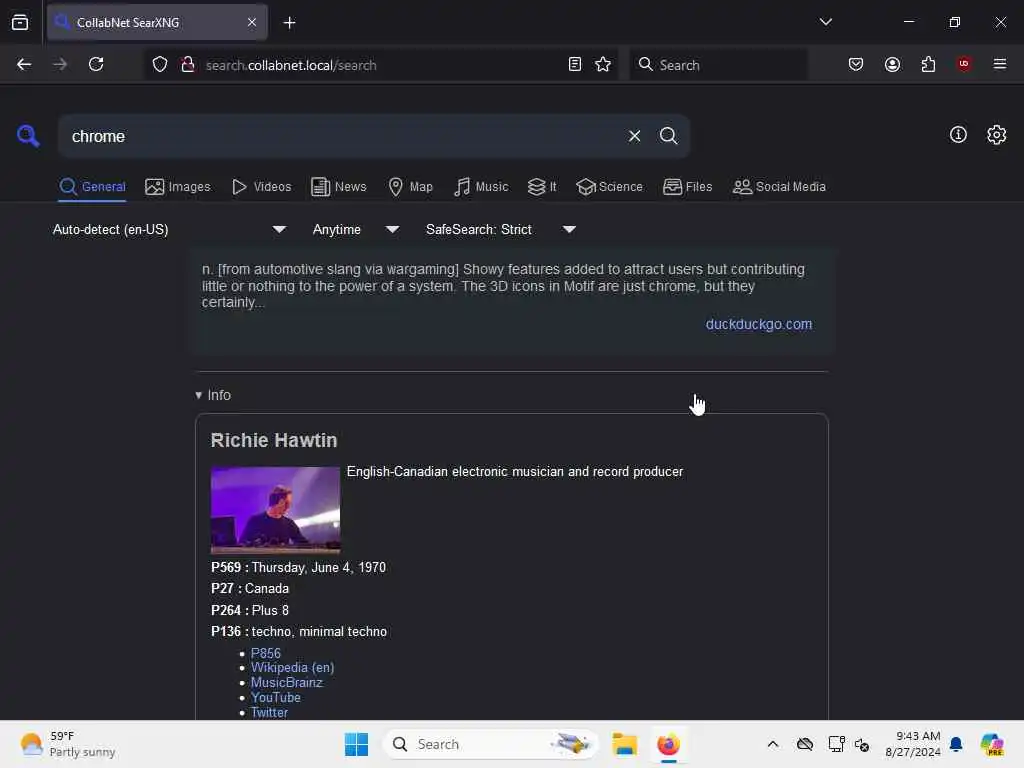
Task: Open the YouTube link
Action: click(276, 697)
